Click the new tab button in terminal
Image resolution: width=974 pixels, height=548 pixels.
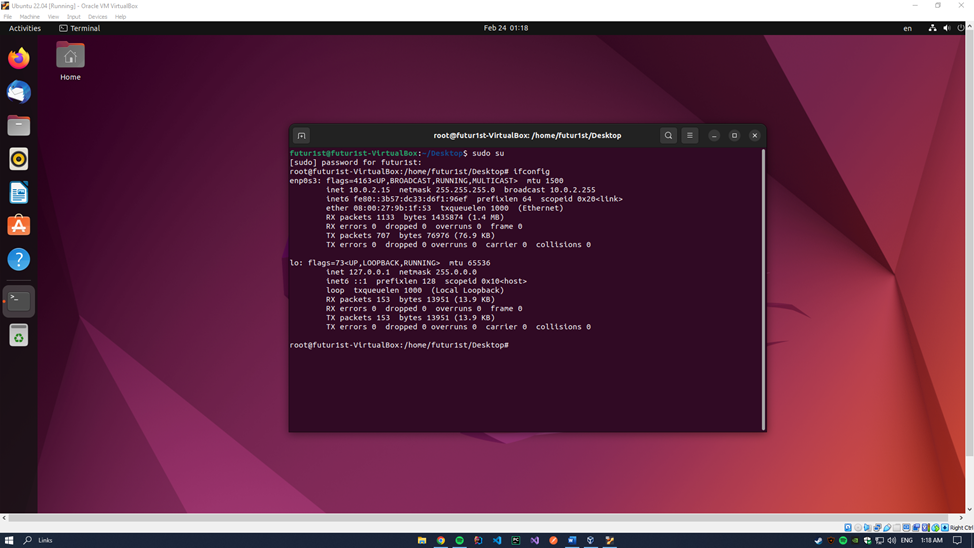pos(301,135)
